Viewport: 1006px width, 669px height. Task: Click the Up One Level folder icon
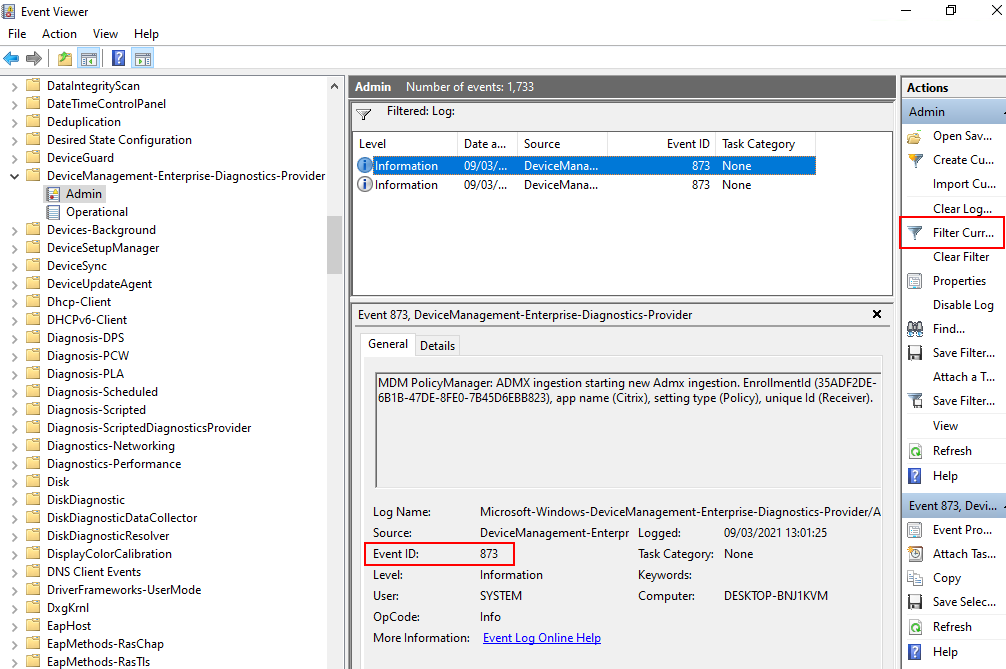pyautogui.click(x=65, y=59)
